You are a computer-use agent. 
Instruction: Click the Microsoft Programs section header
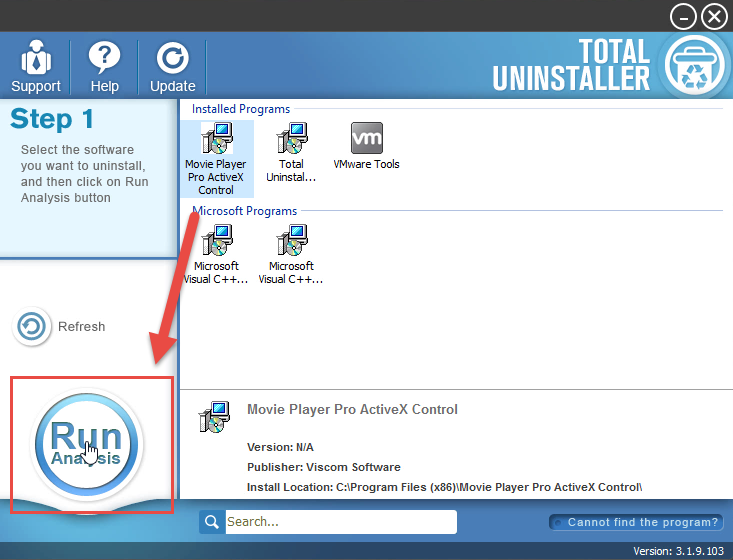[x=244, y=211]
